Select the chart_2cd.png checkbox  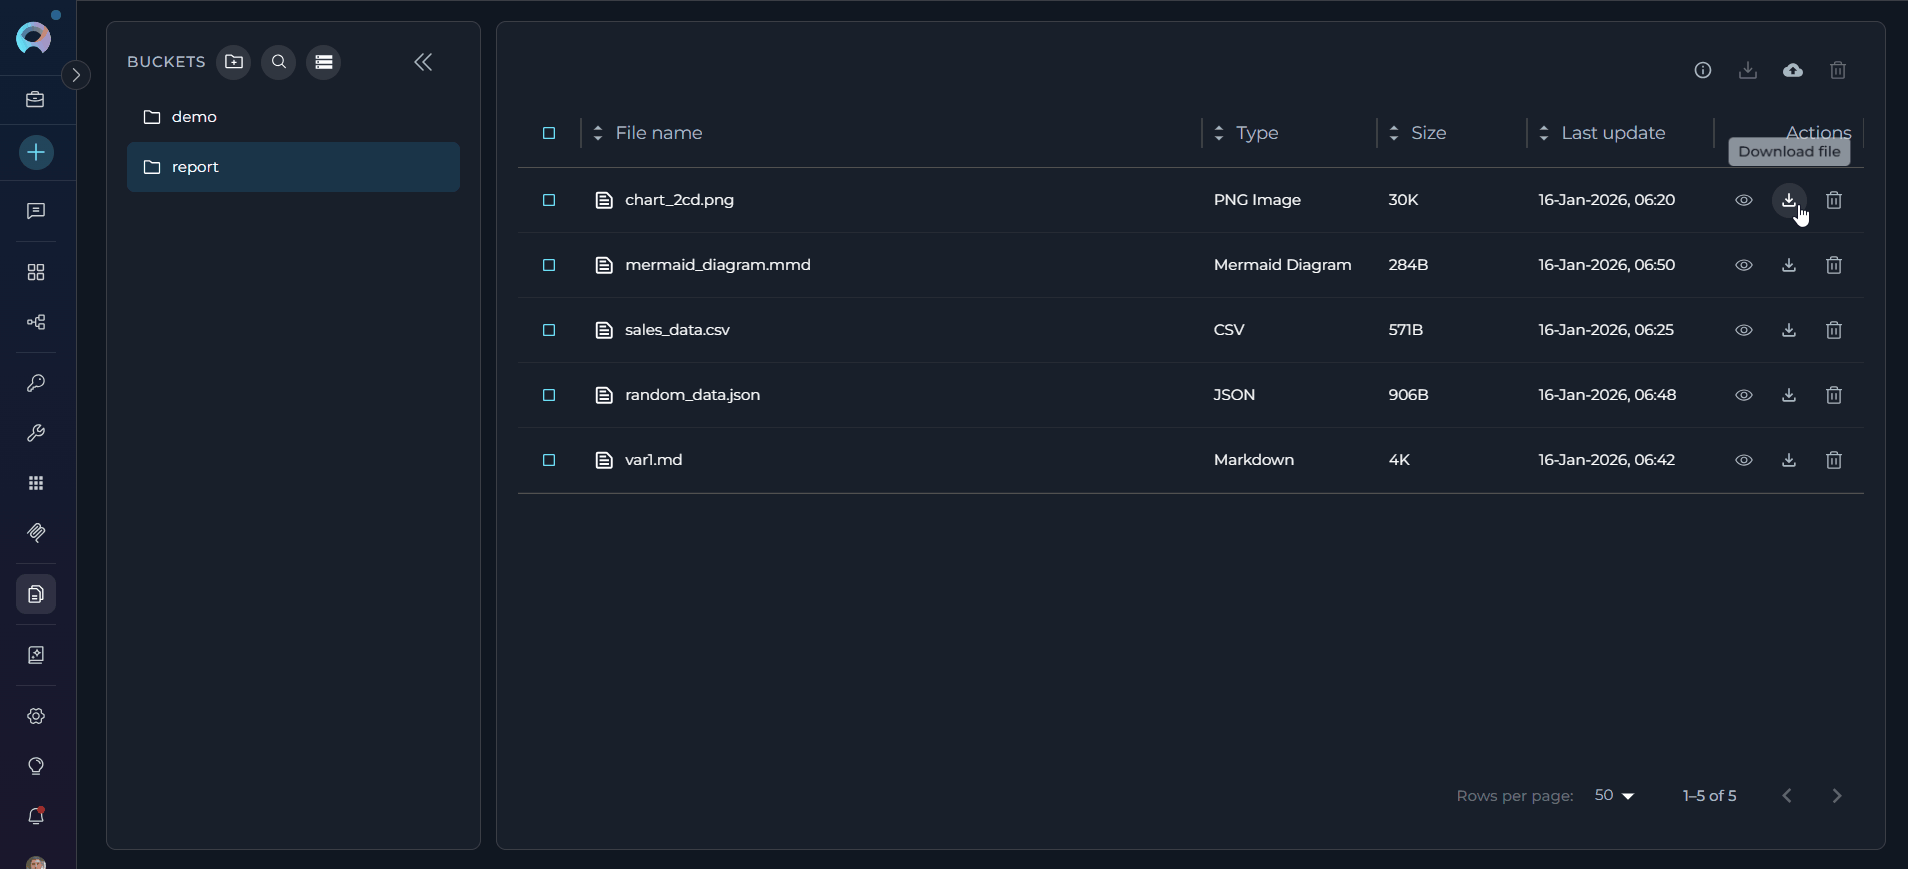pyautogui.click(x=549, y=200)
